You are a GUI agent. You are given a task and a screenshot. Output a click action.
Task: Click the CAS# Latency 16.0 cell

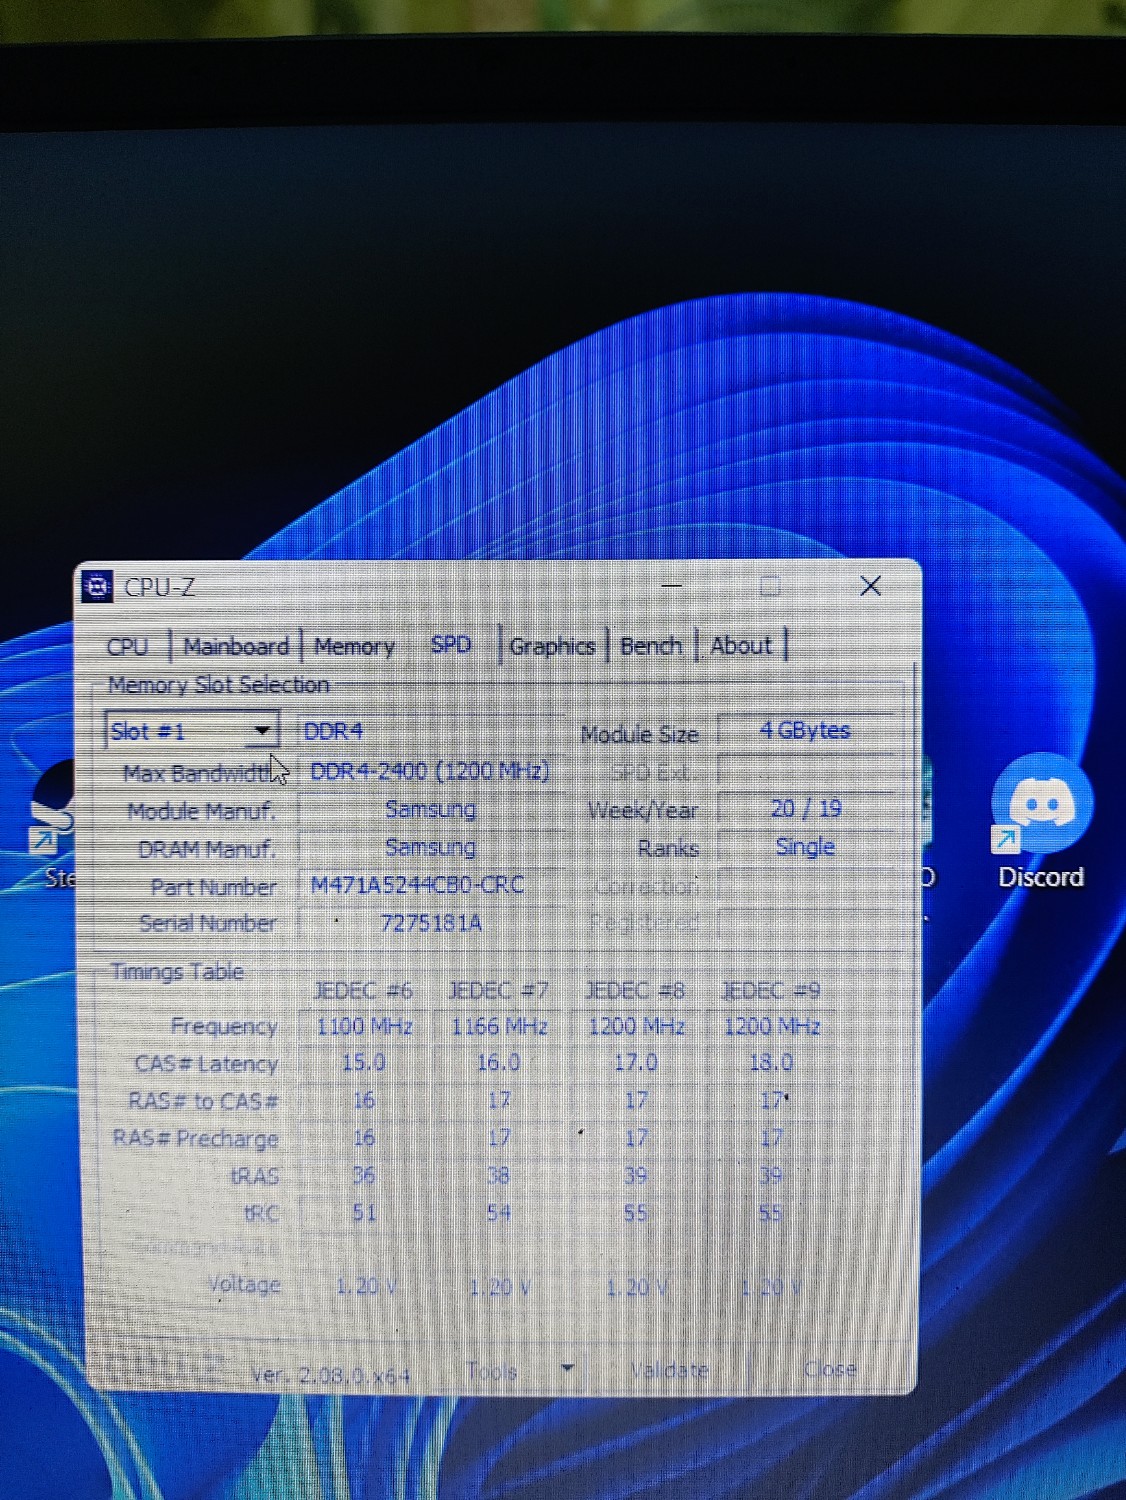tap(499, 1063)
